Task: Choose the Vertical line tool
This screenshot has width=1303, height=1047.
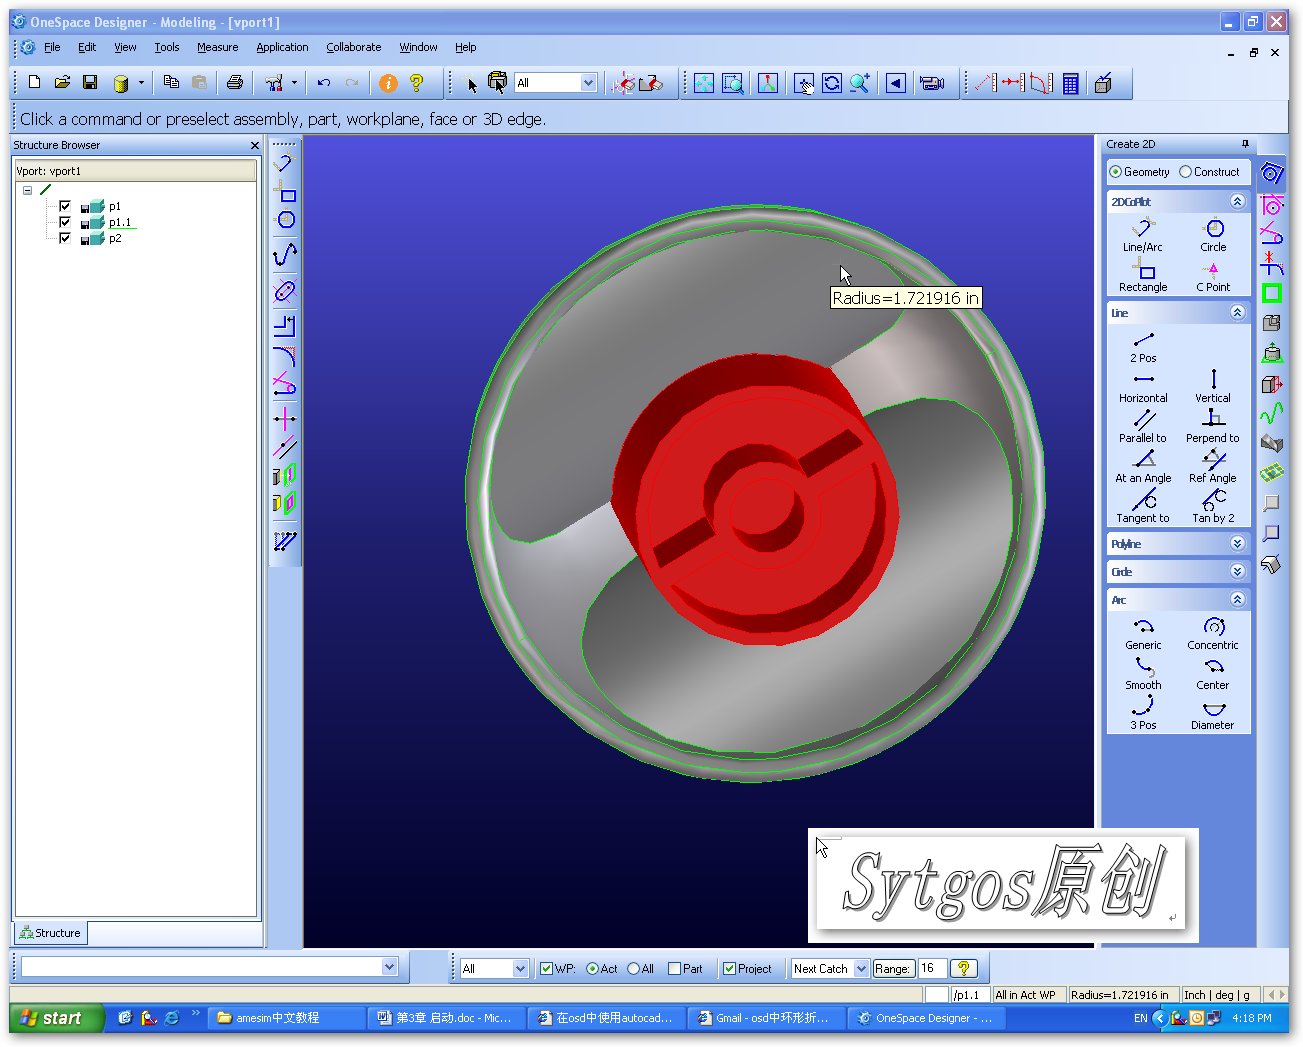Action: pos(1213,387)
